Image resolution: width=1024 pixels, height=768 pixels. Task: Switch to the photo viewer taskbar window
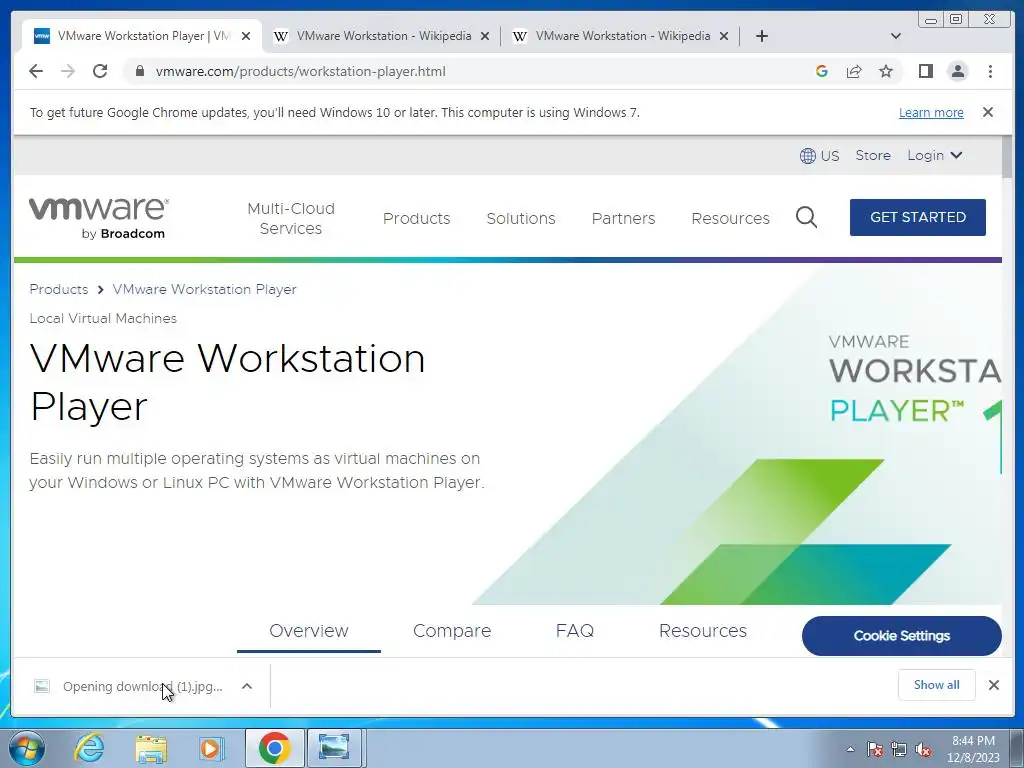tap(334, 748)
